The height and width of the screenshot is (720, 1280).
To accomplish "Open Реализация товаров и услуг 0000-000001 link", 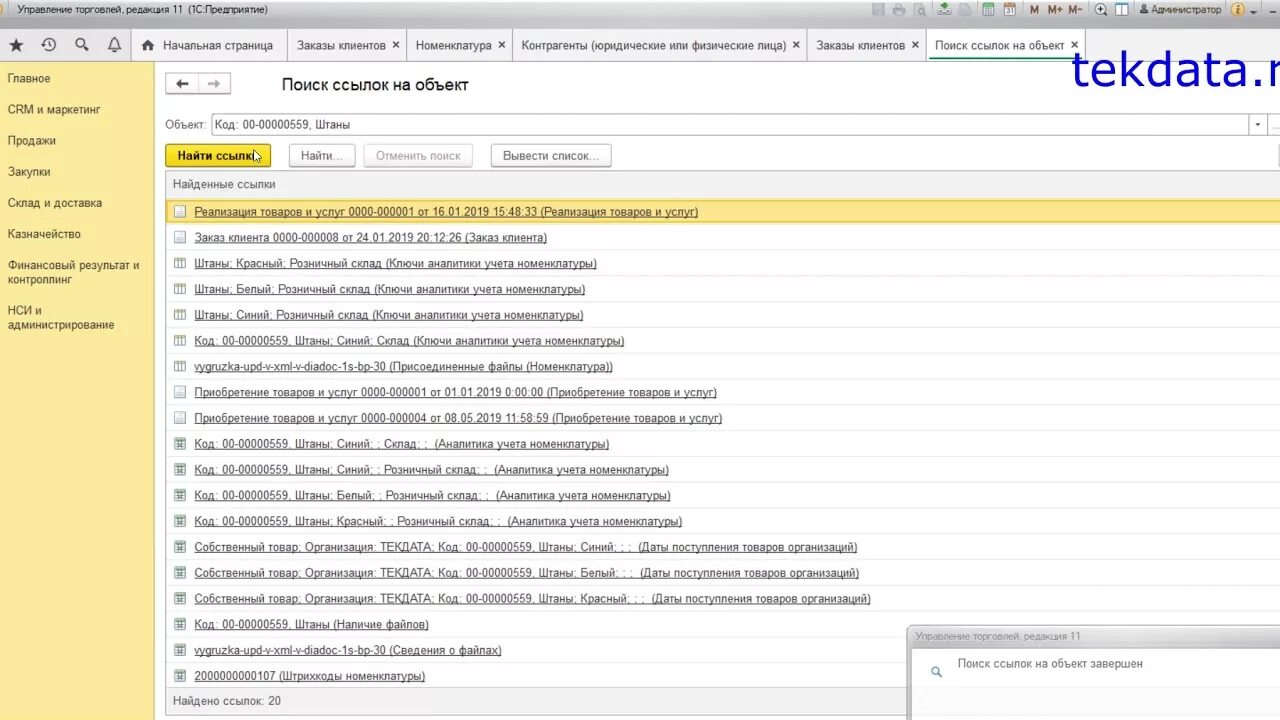I will click(x=446, y=212).
